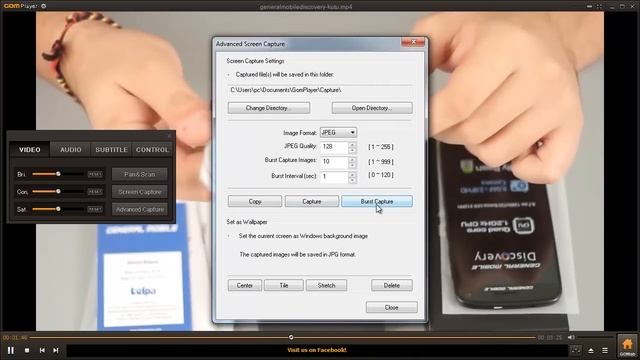The width and height of the screenshot is (640, 360).
Task: Decrease the JPEG Quality value
Action: coord(352,150)
